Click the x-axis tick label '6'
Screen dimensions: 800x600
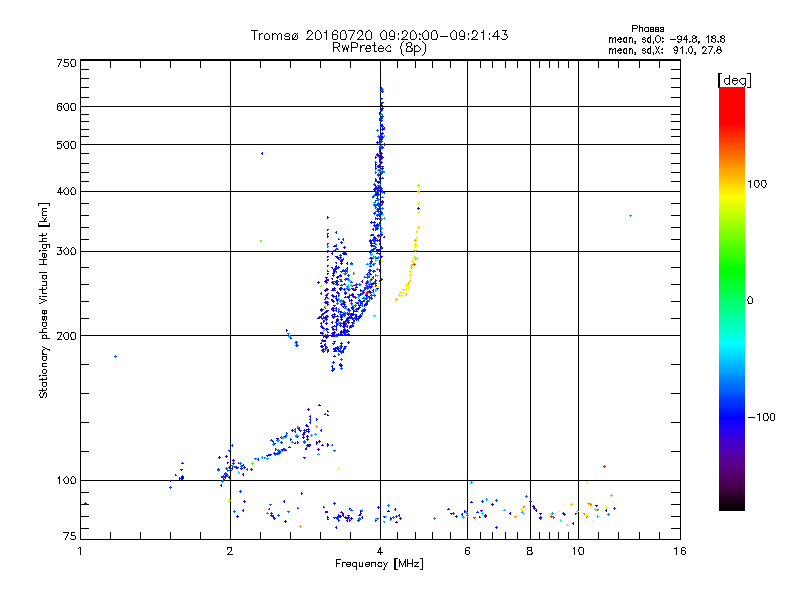(x=467, y=551)
